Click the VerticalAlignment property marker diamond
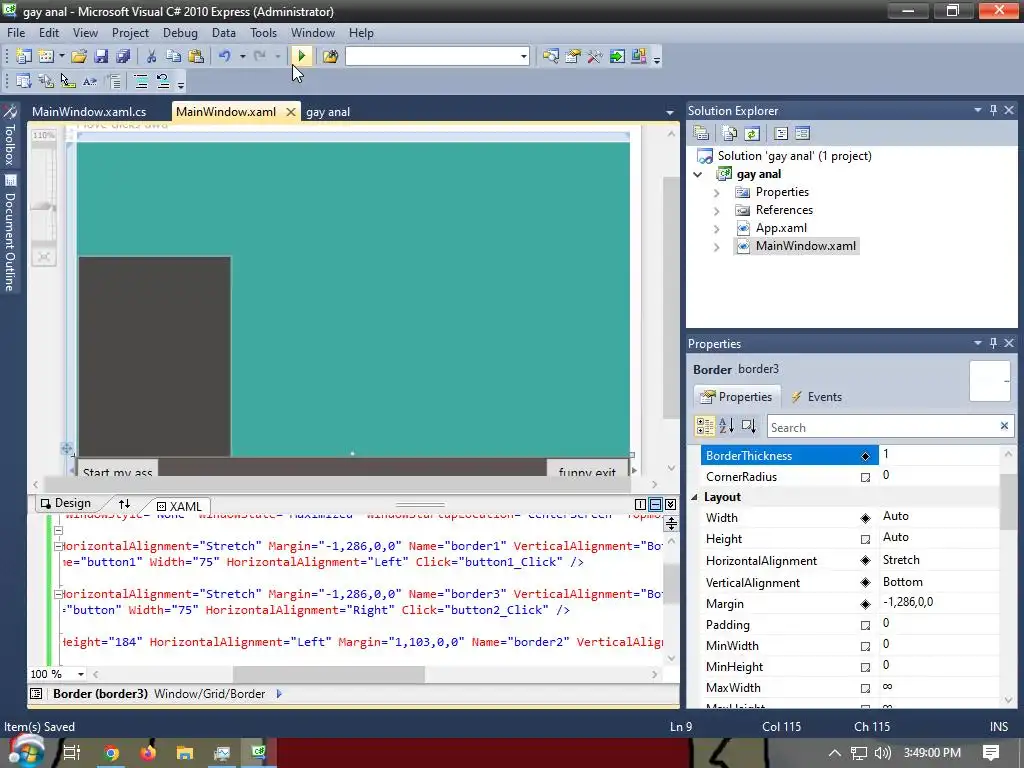Screen dimensions: 1024x768 click(865, 583)
